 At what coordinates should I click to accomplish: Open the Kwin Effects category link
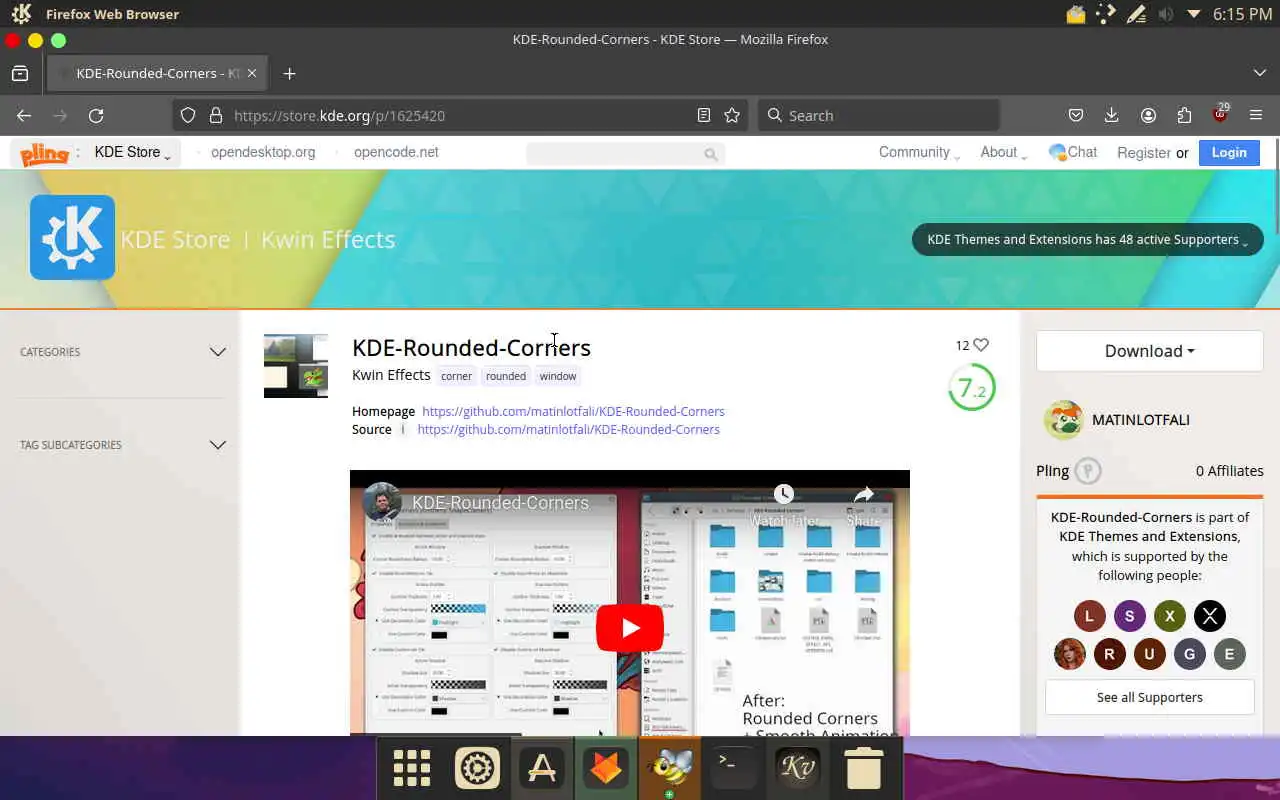[x=391, y=375]
